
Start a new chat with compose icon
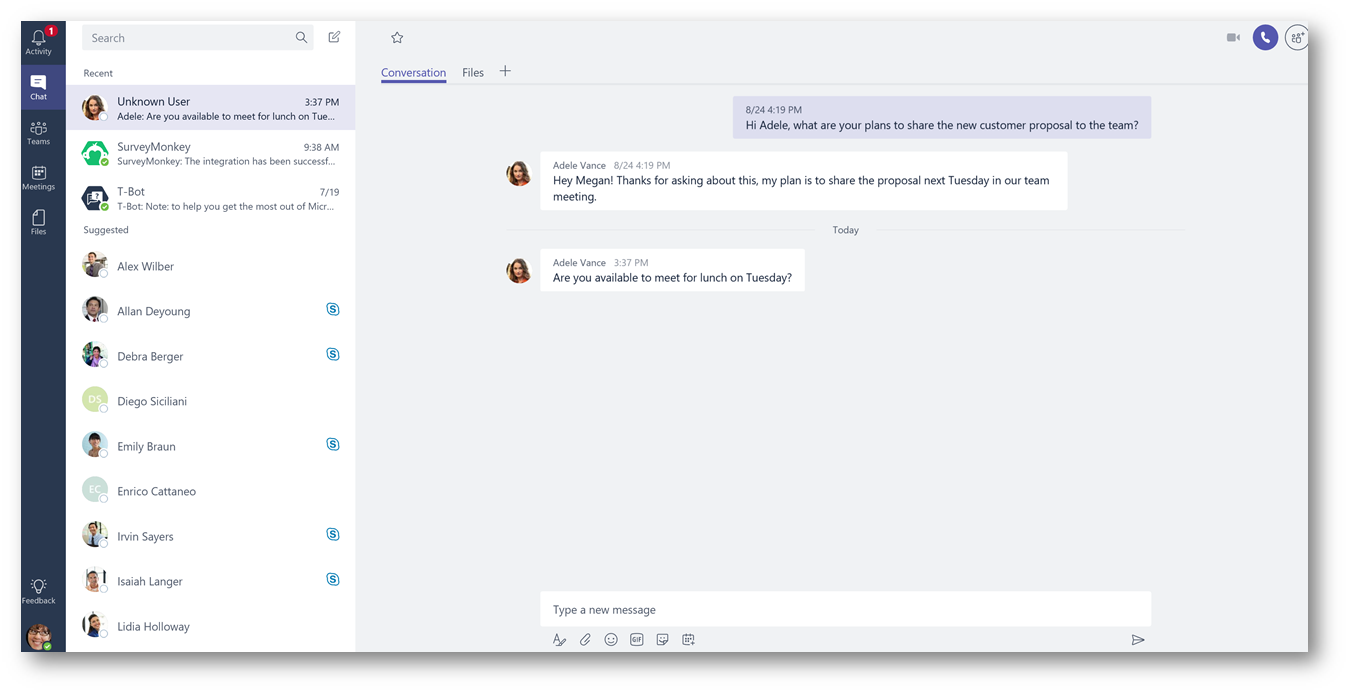334,37
